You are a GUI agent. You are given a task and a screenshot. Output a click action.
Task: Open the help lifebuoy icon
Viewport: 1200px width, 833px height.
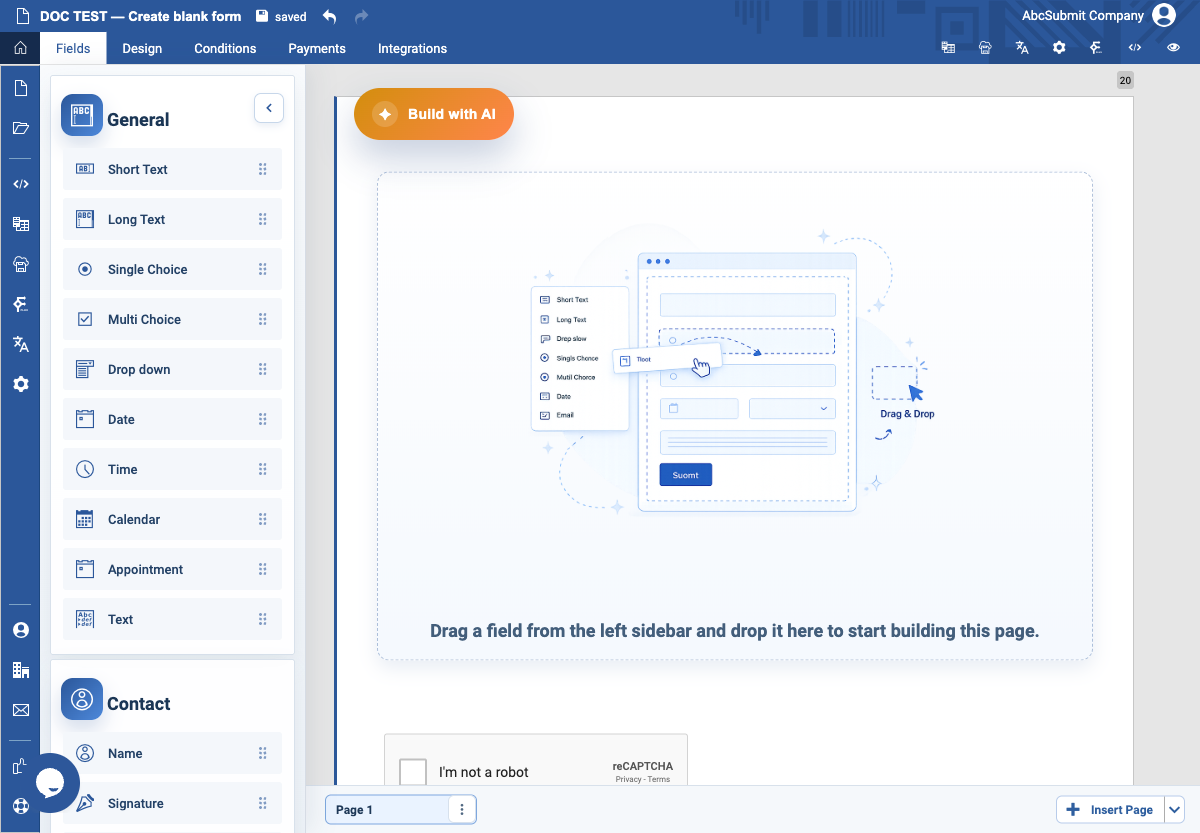point(20,806)
